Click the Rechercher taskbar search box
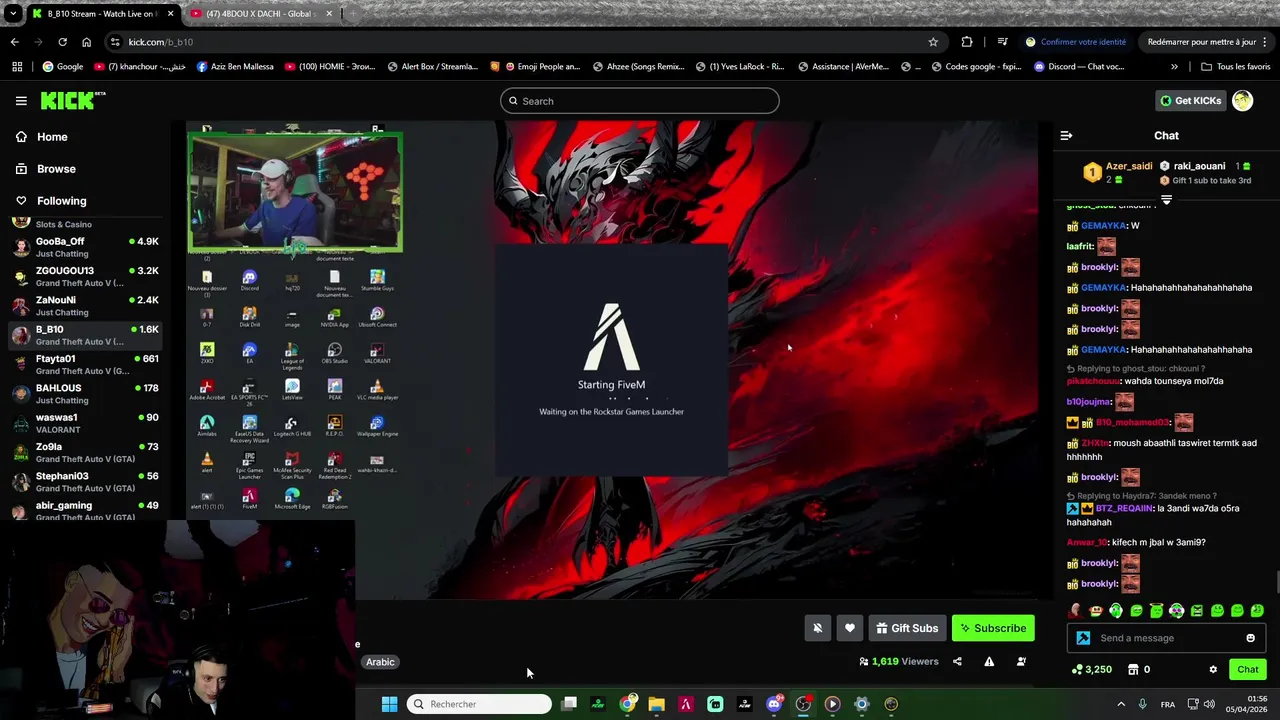The image size is (1280, 720). pyautogui.click(x=480, y=704)
